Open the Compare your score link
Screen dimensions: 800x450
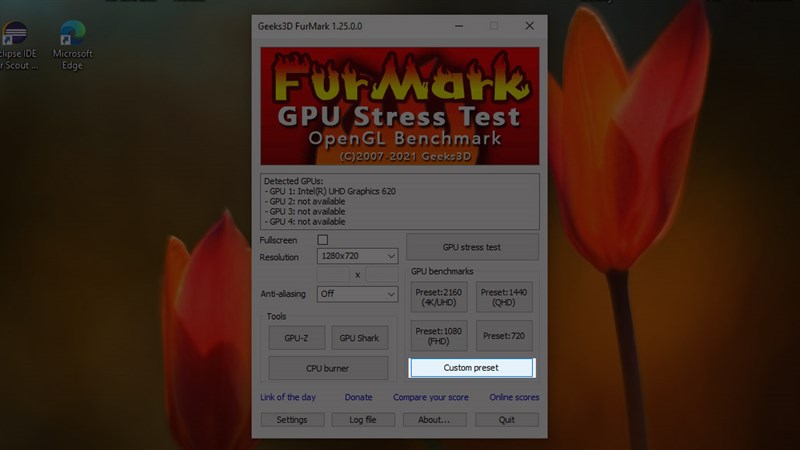tap(431, 397)
